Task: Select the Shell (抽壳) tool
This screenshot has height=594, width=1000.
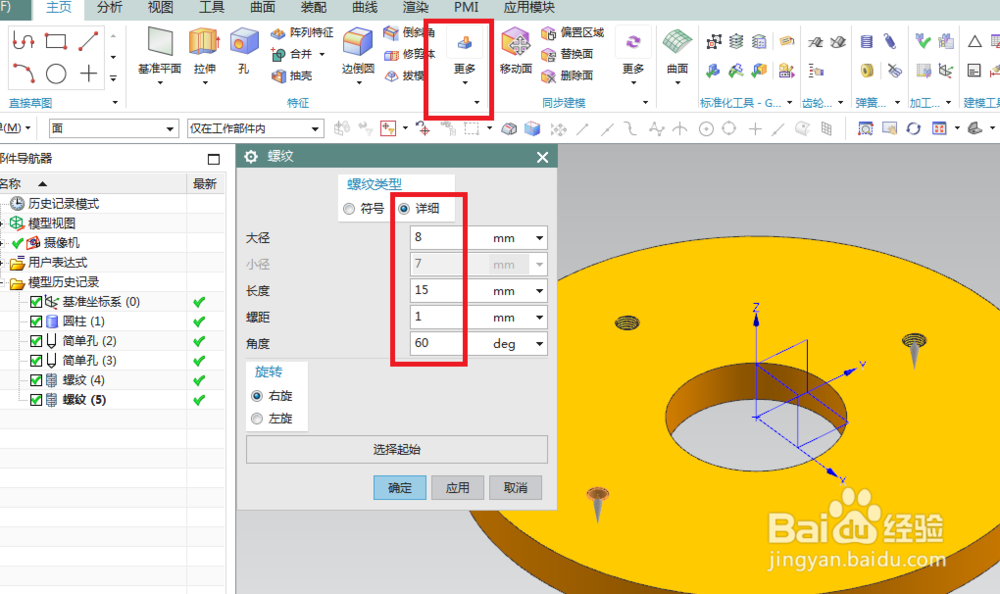Action: 291,76
